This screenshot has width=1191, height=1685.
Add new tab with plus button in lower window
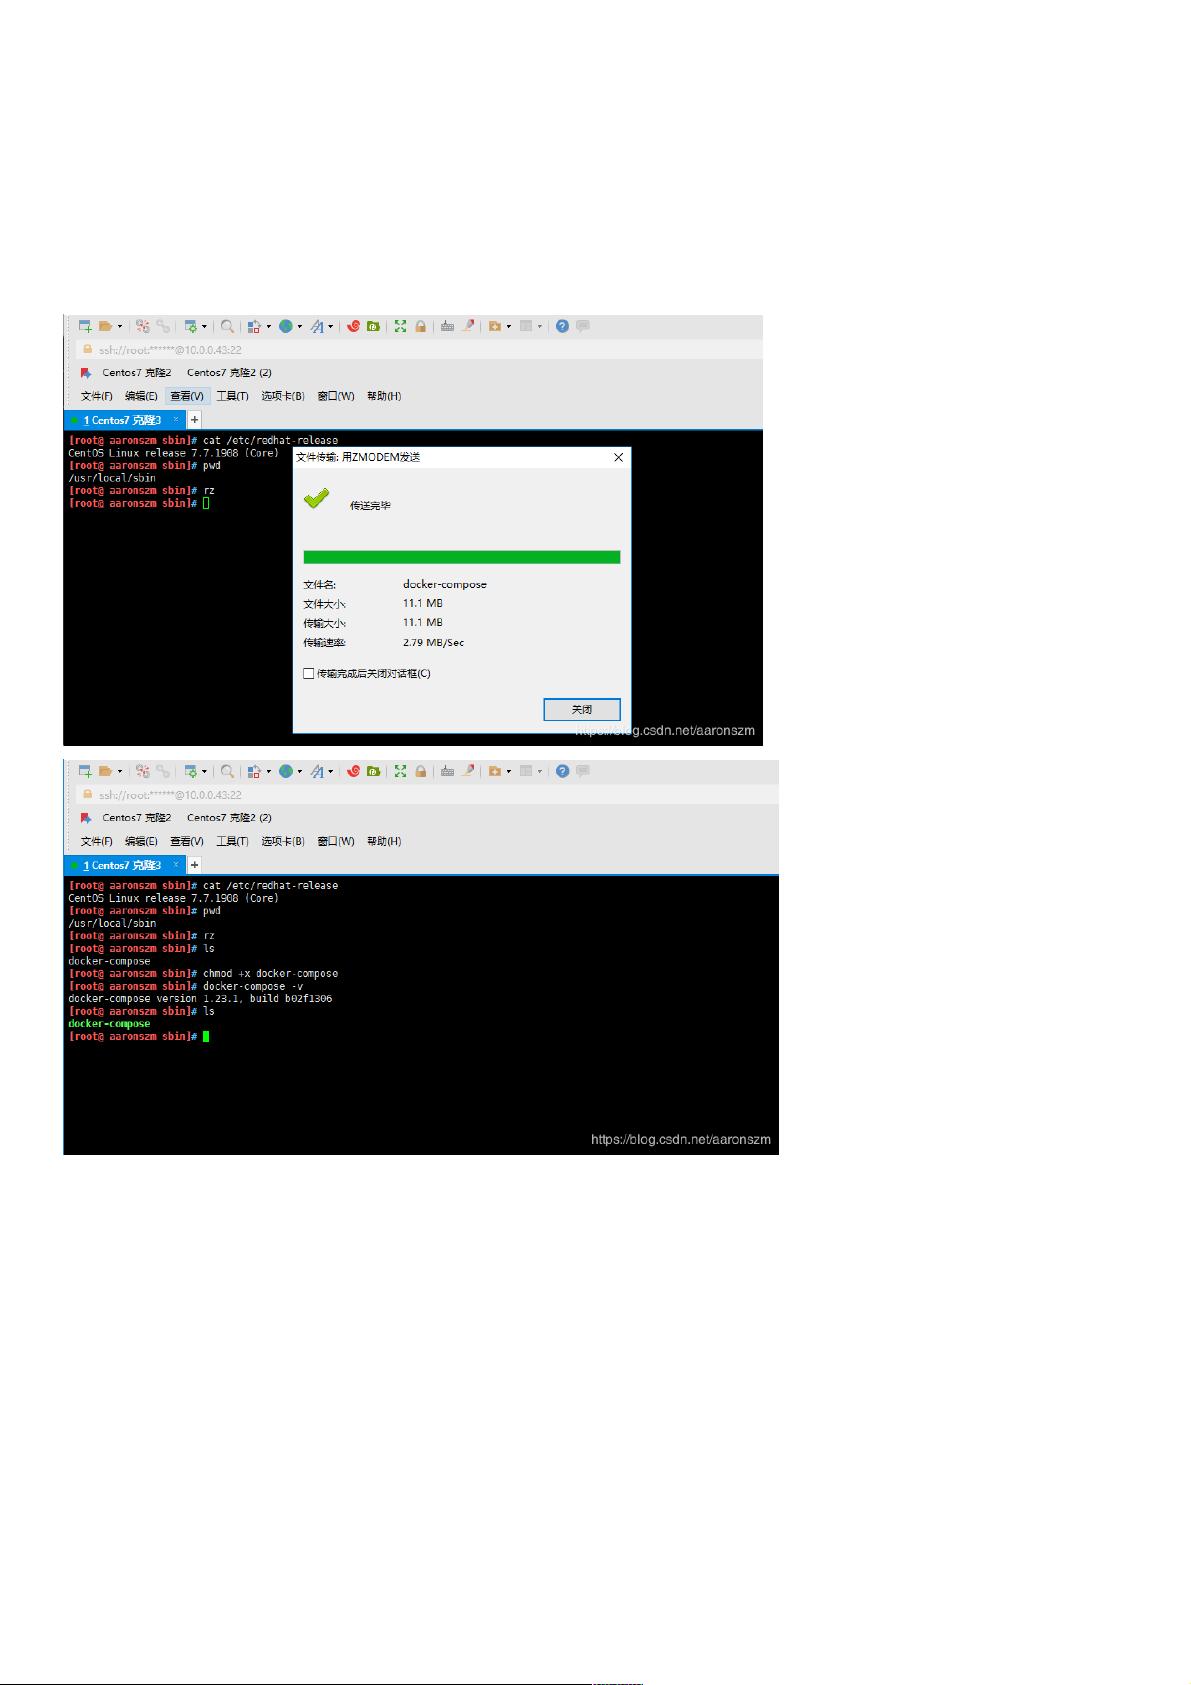[195, 865]
